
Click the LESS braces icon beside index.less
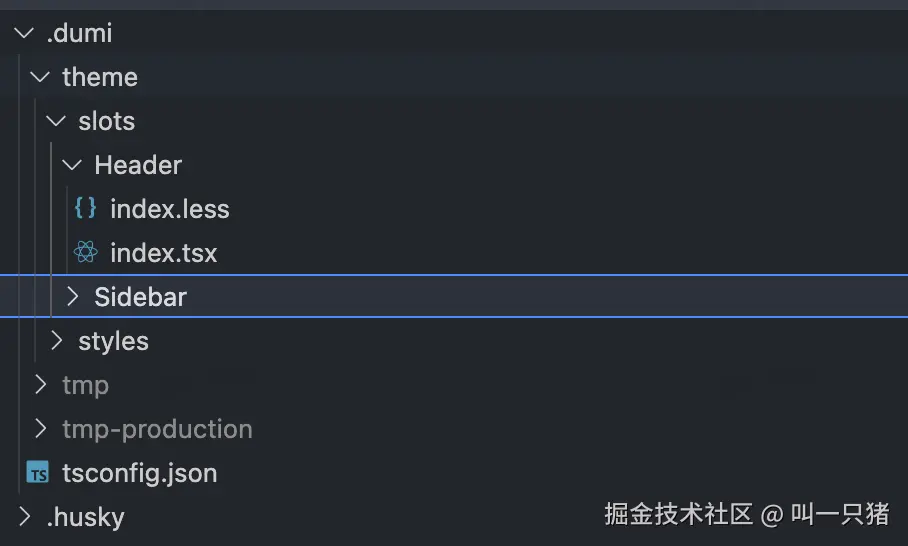click(86, 209)
